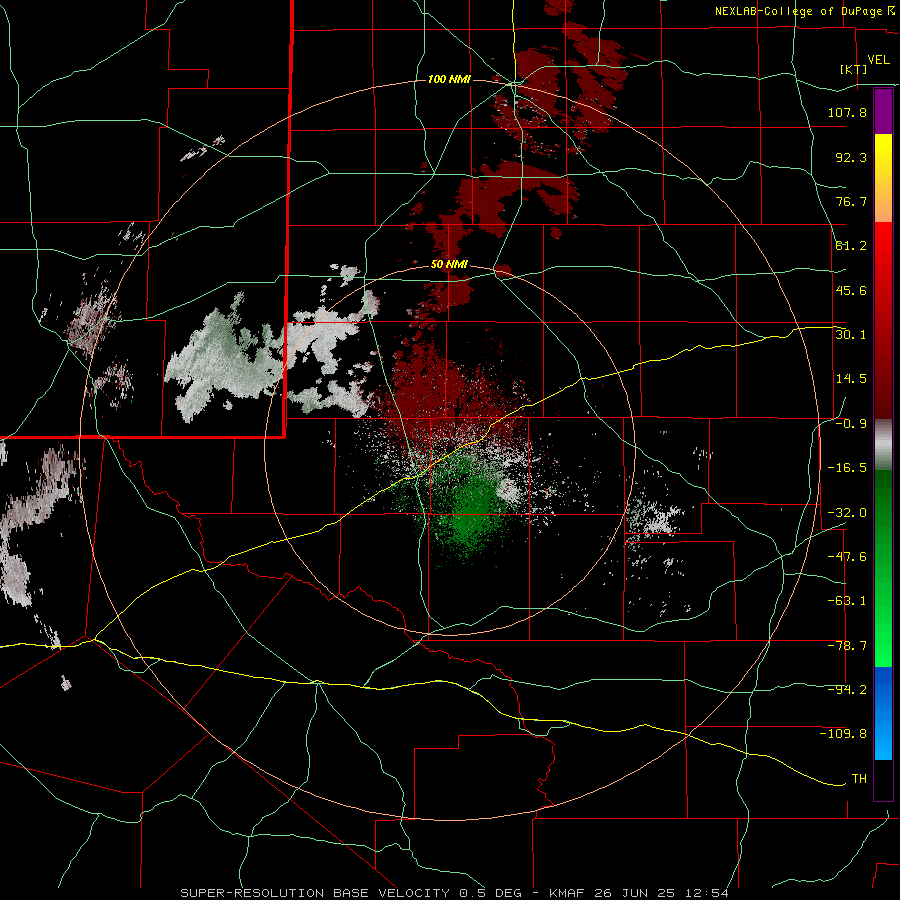Click the purple segment of the color bar
The image size is (900, 900).
(883, 111)
